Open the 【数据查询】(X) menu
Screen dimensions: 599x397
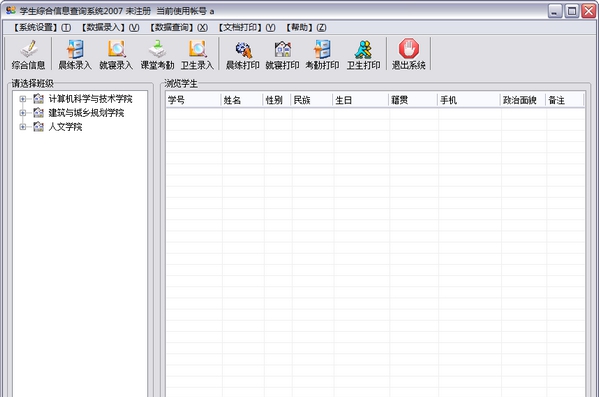pyautogui.click(x=178, y=28)
